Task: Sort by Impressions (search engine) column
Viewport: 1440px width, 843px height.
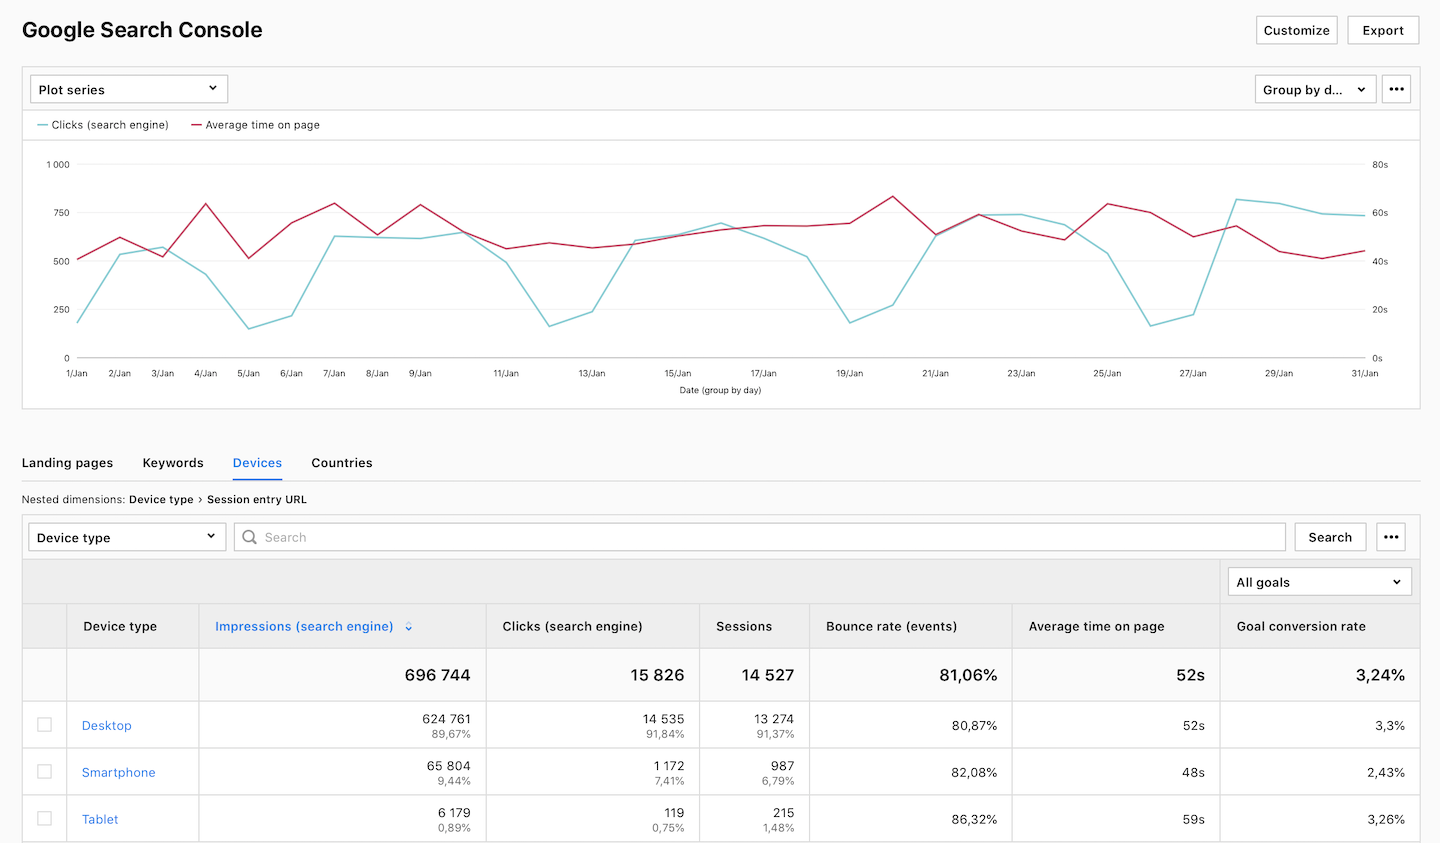Action: point(304,627)
